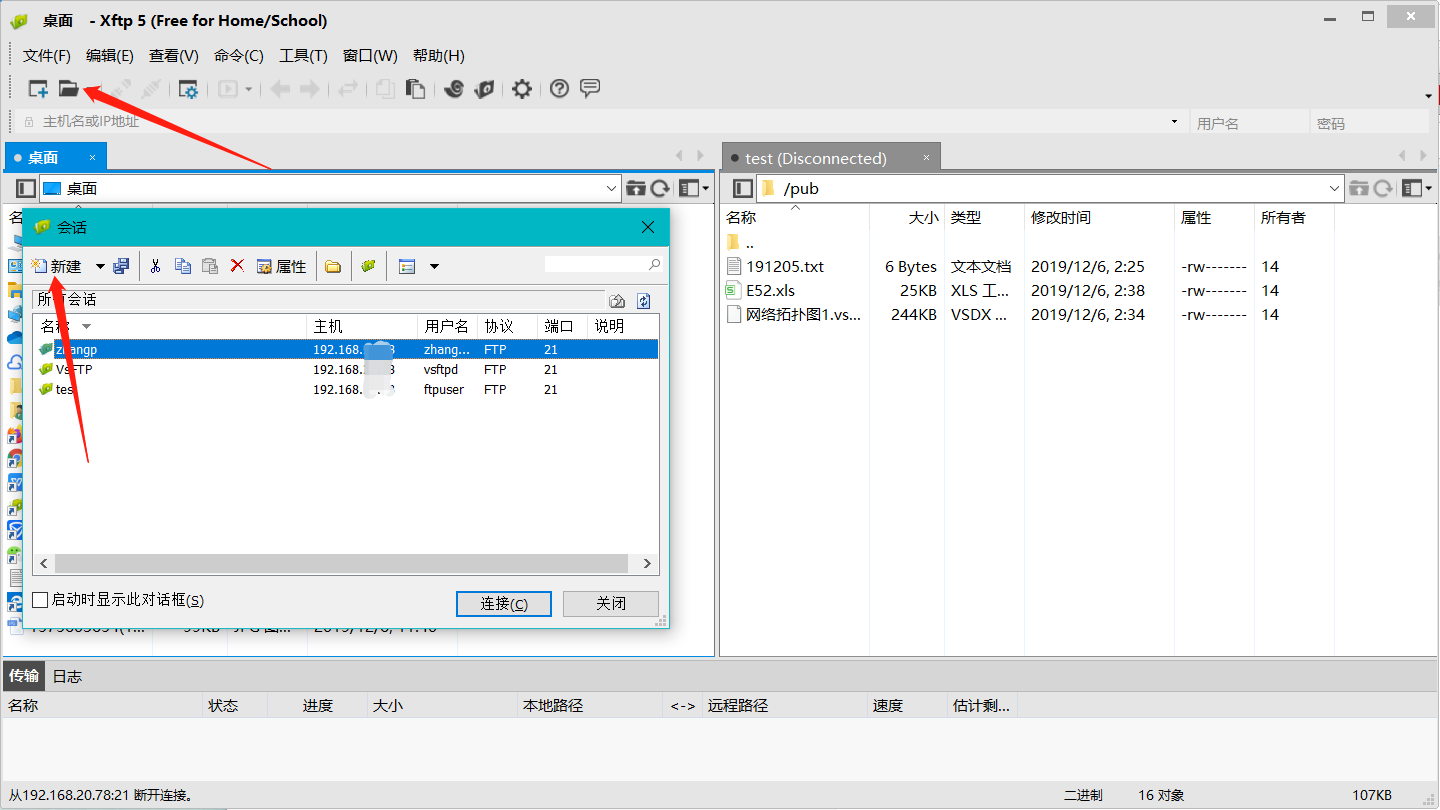The image size is (1440, 810).
Task: Open the Options gear icon
Action: click(x=522, y=89)
